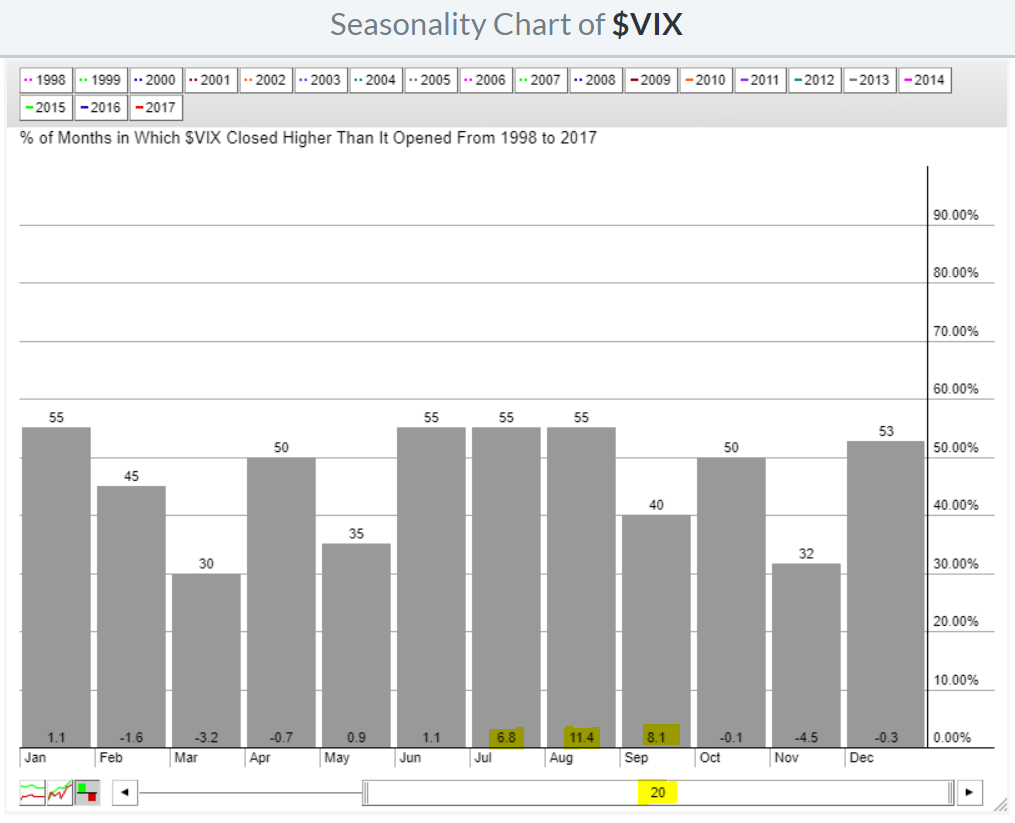Image resolution: width=1015 pixels, height=823 pixels.
Task: Click the 2003 legend button
Action: tap(321, 80)
